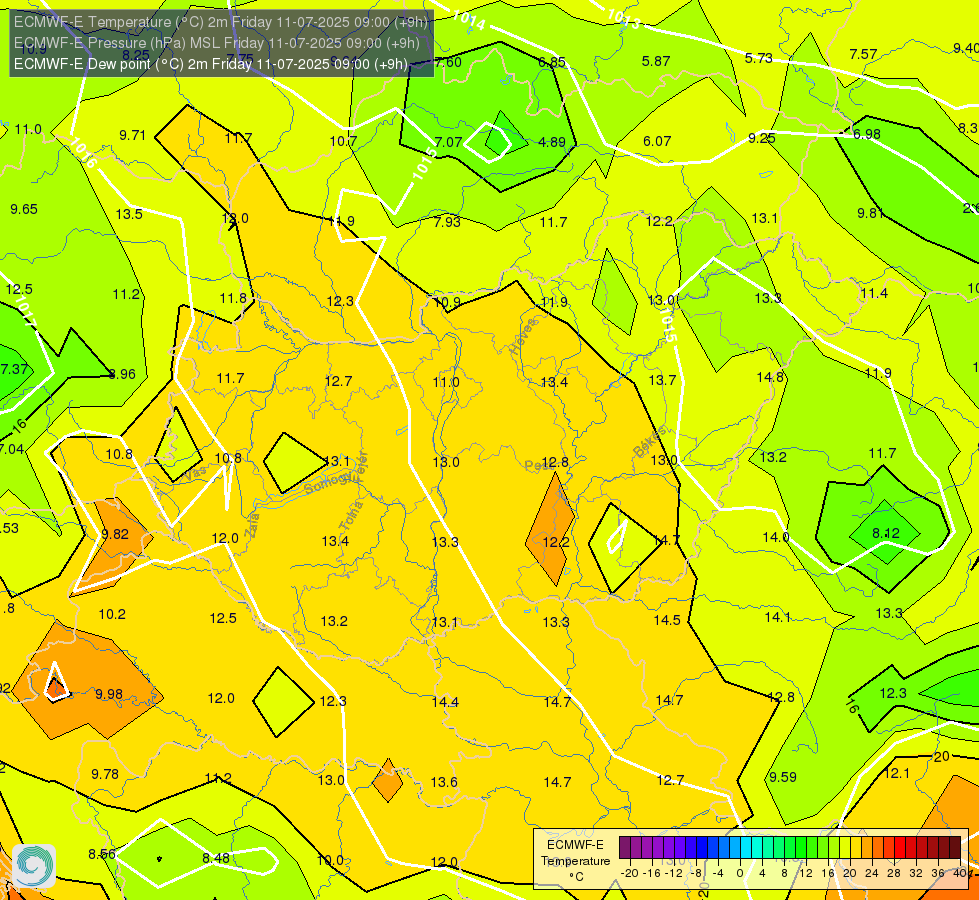Click the dew point value 9.98
This screenshot has height=900, width=979.
point(109,695)
